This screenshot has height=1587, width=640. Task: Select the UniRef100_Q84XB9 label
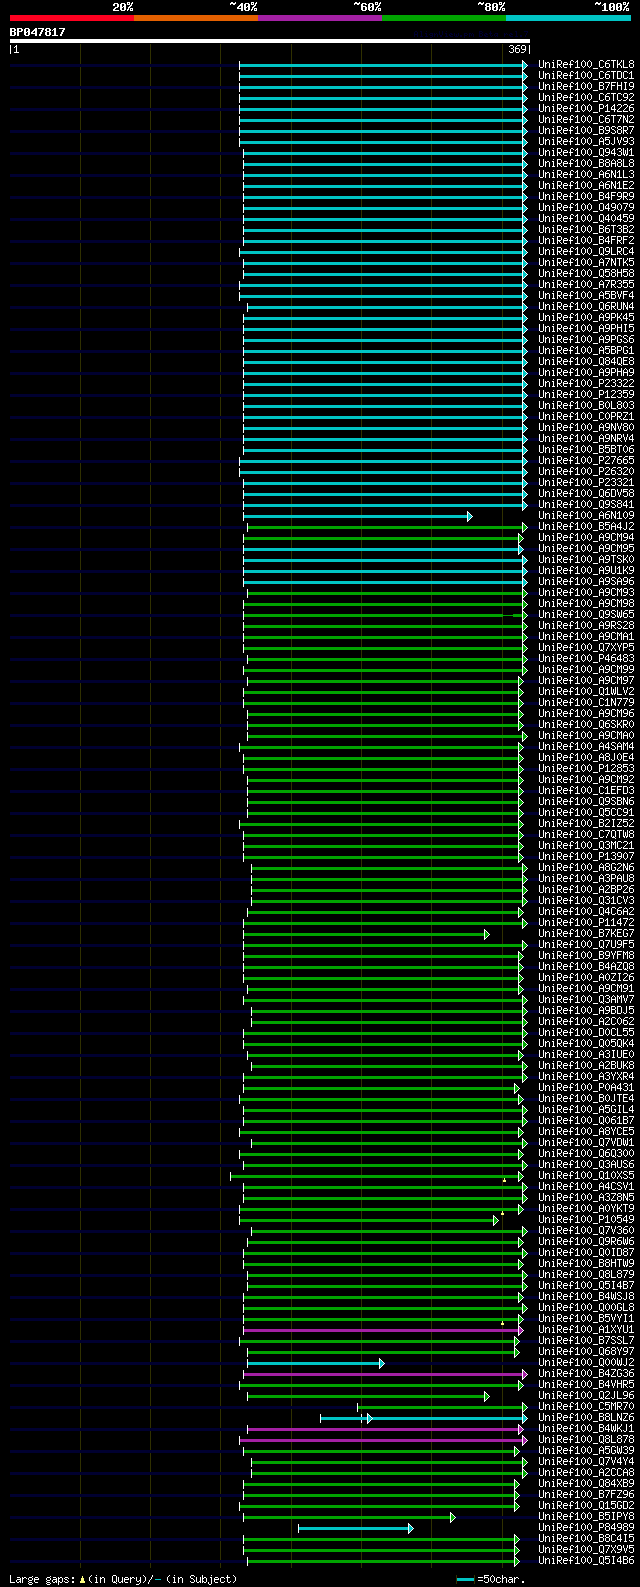(586, 1484)
